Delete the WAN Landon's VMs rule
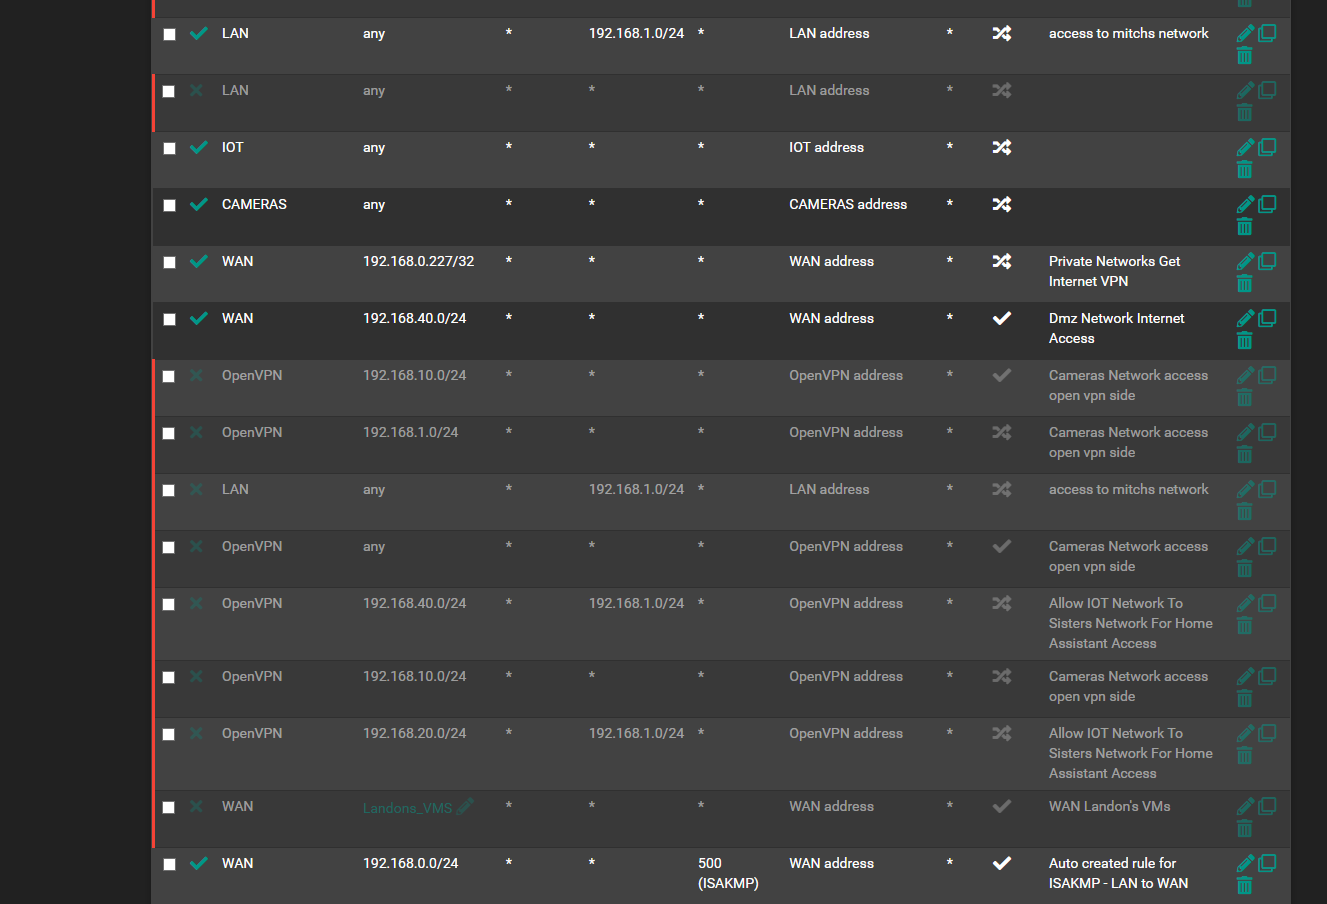 click(1245, 828)
